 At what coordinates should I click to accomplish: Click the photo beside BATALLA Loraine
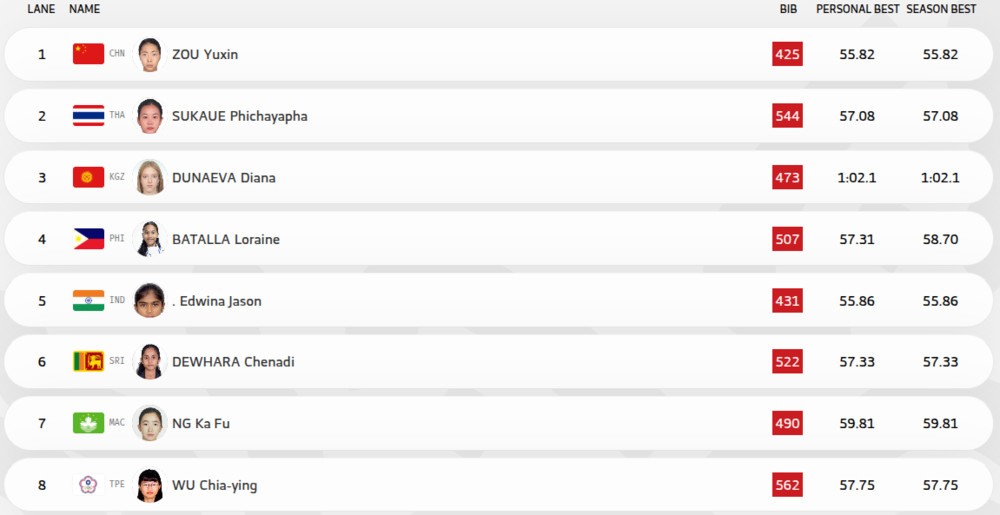(x=149, y=239)
